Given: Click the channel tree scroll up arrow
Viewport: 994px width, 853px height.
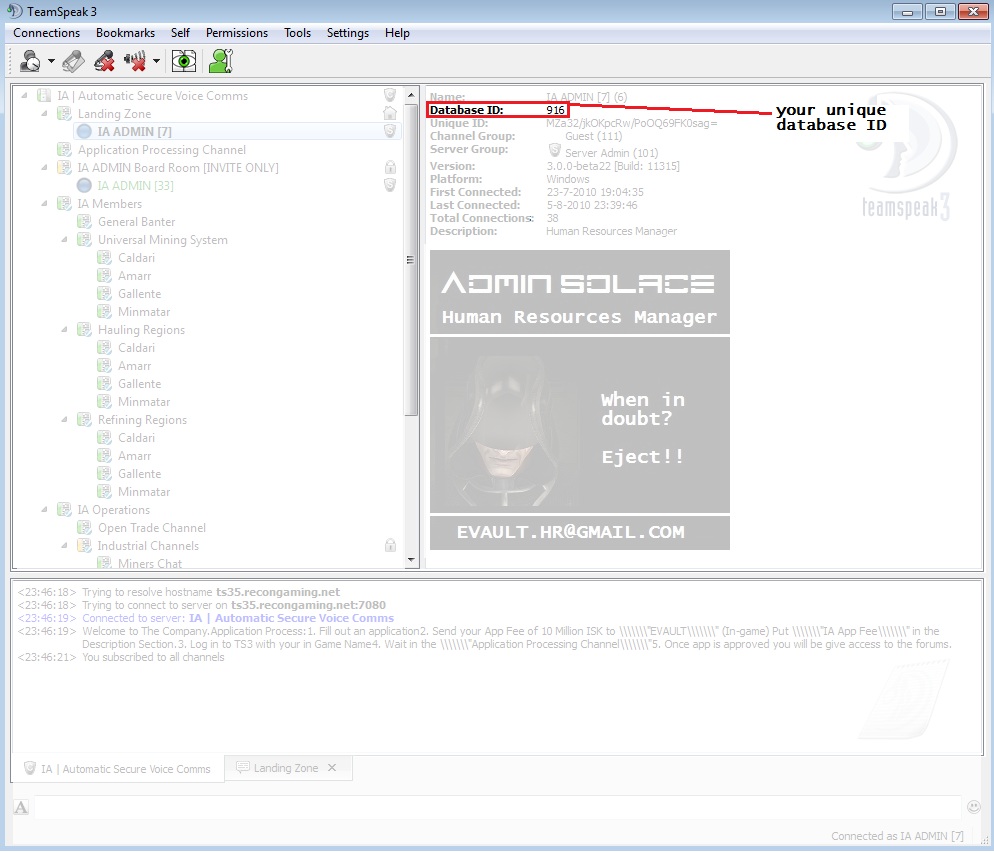Looking at the screenshot, I should pos(411,94).
